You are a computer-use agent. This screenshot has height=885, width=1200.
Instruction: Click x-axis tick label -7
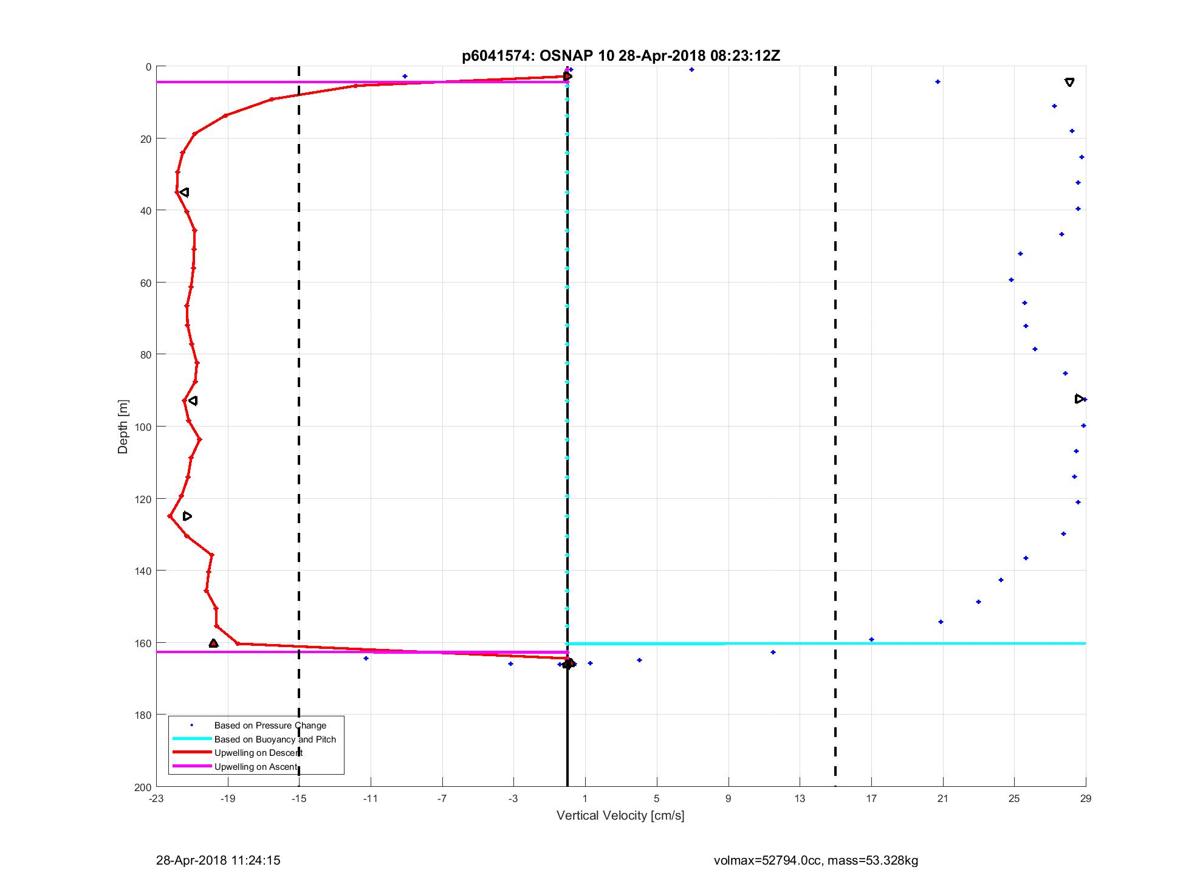point(442,799)
